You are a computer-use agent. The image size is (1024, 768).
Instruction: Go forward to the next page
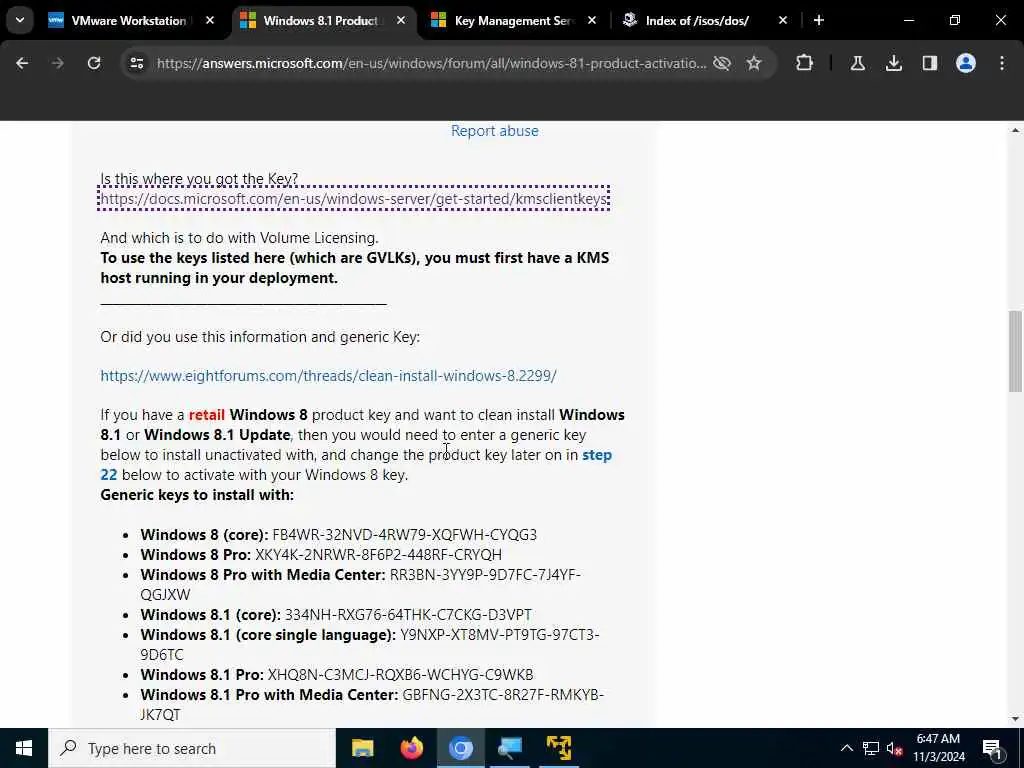[x=57, y=63]
